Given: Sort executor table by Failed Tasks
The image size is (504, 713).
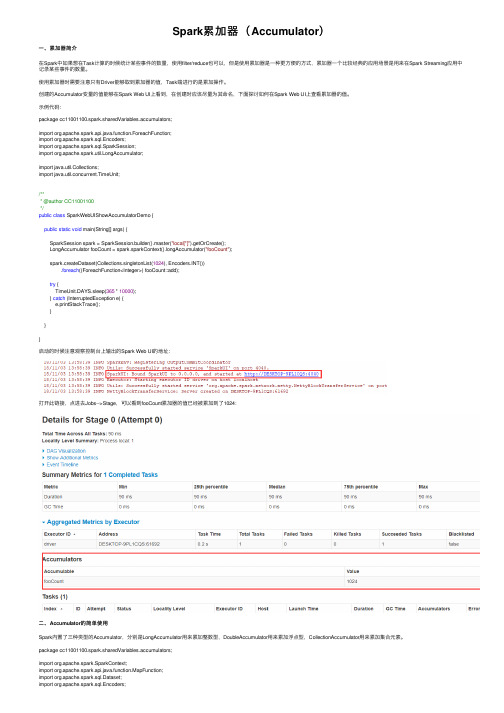Looking at the screenshot, I should tap(298, 534).
